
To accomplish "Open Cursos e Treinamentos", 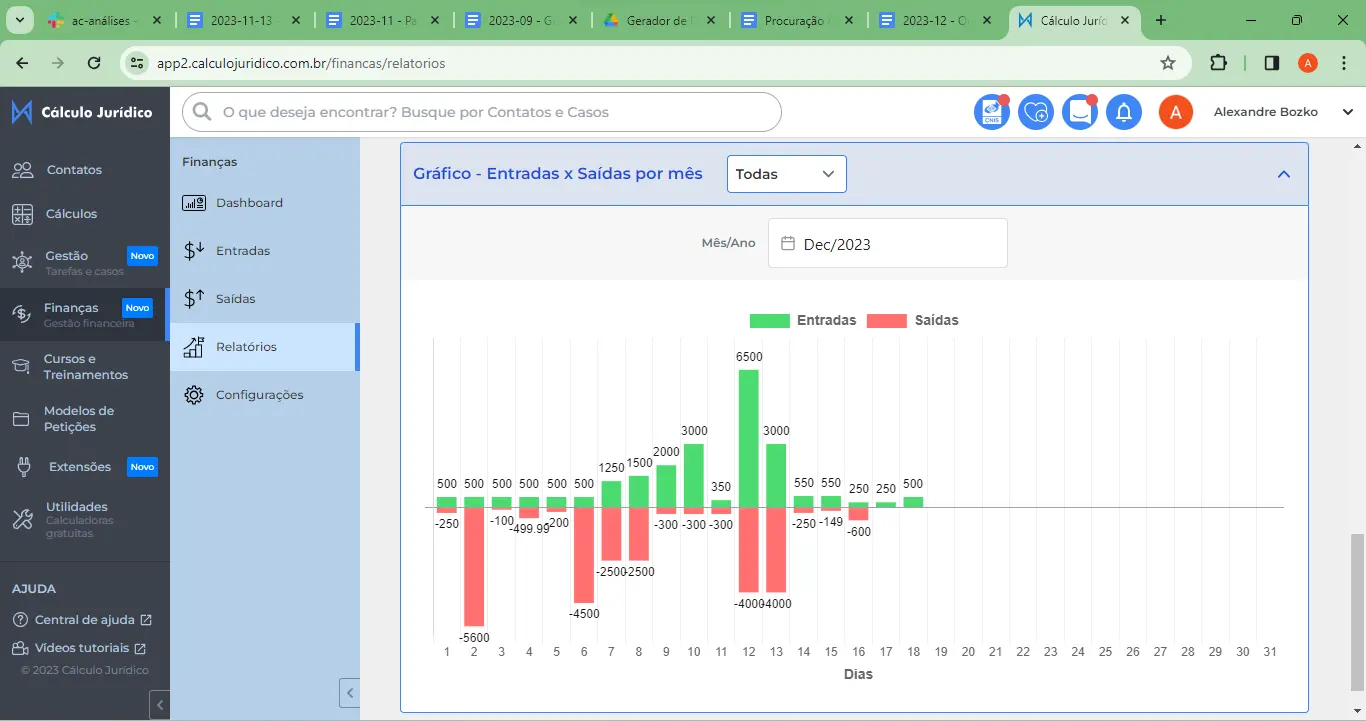I will pos(85,367).
